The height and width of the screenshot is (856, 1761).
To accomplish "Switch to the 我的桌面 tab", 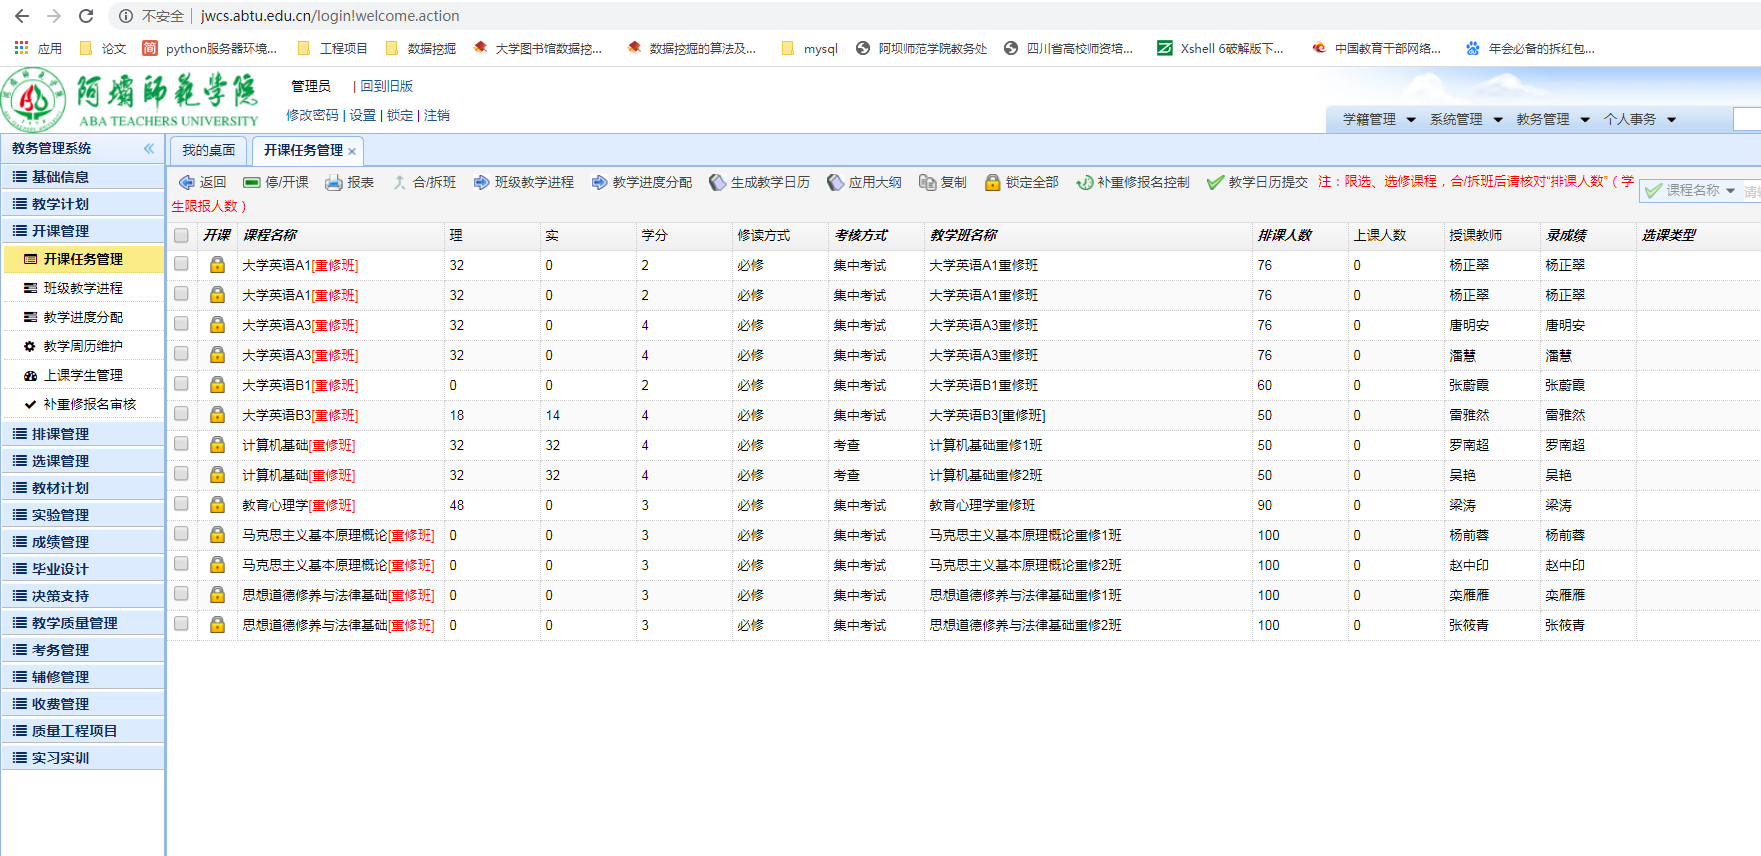I will (x=208, y=150).
